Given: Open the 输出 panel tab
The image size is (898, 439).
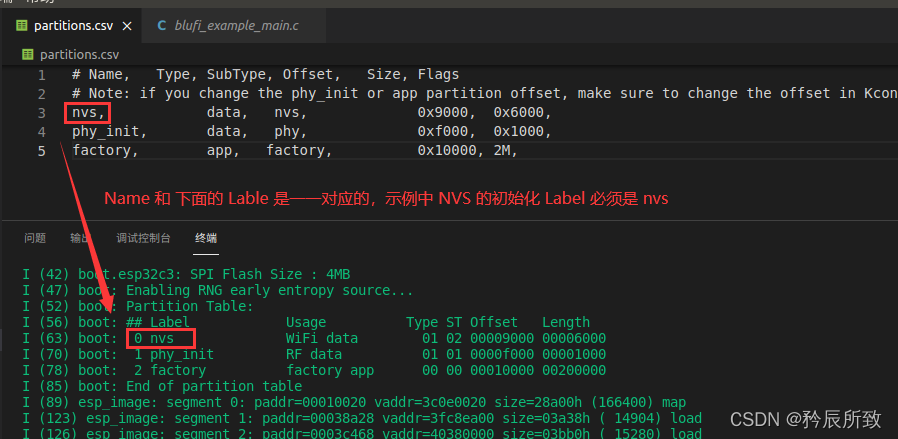Looking at the screenshot, I should click(x=81, y=238).
